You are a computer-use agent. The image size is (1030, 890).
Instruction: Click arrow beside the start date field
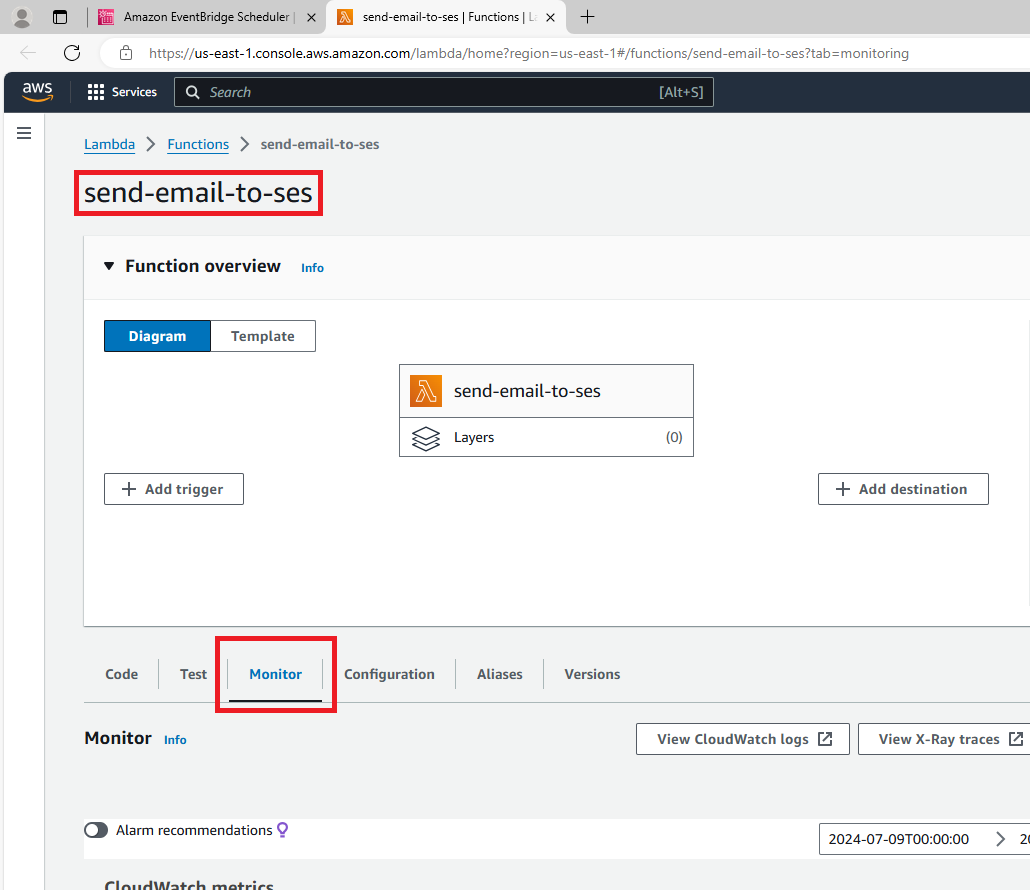[1000, 839]
